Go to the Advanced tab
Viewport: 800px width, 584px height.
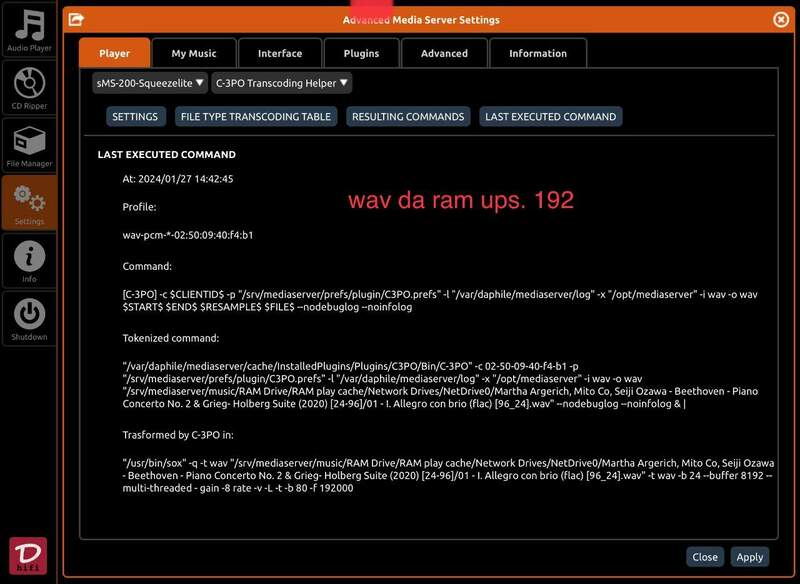[444, 53]
